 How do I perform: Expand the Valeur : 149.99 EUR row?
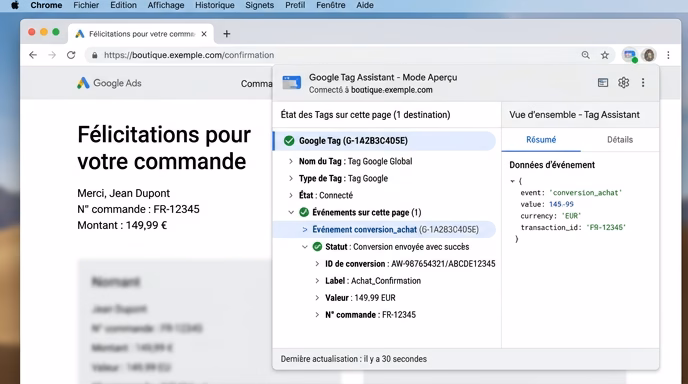(317, 298)
